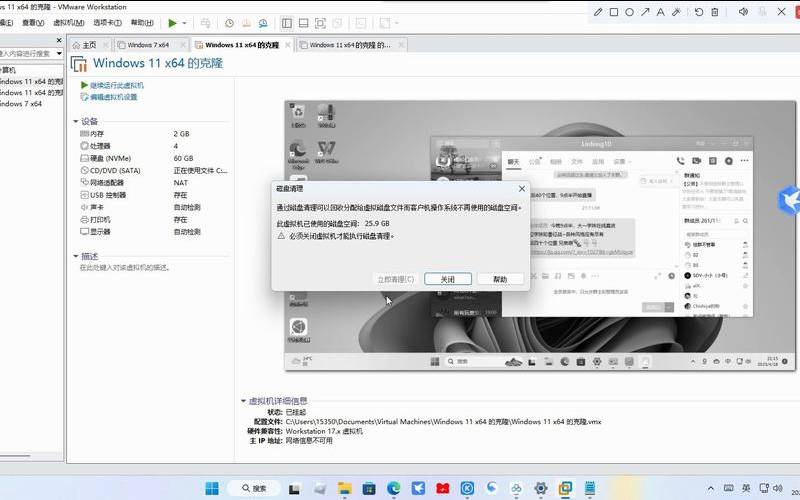Collapse the 设备 section
800x500 pixels.
tap(76, 121)
